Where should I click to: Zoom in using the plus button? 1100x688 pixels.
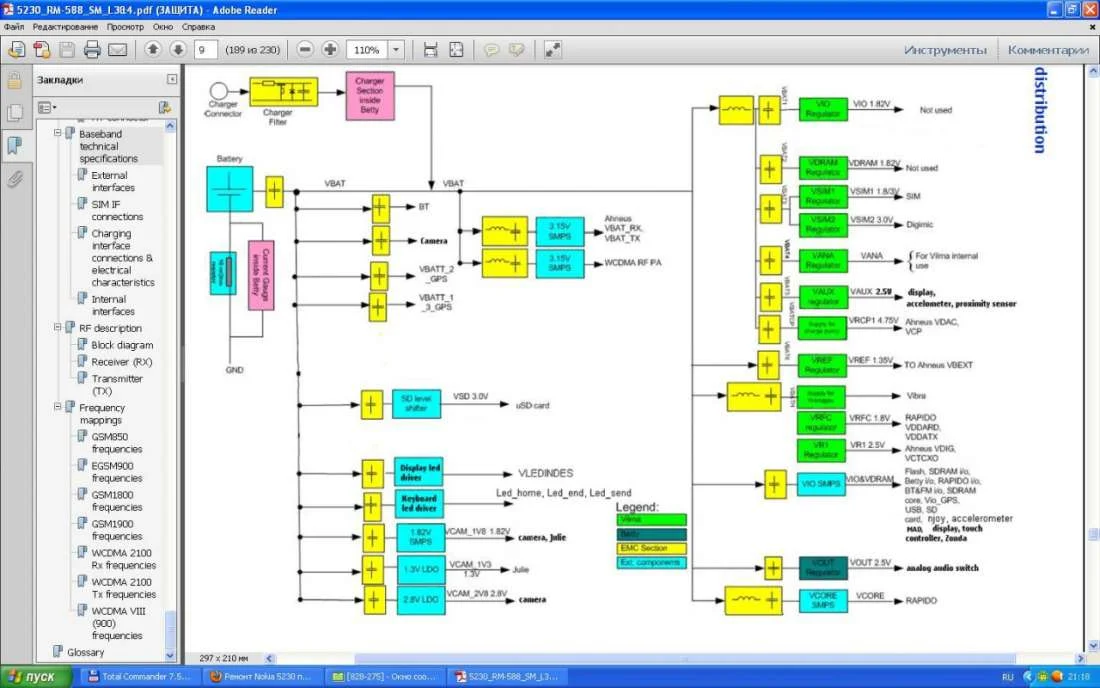click(330, 50)
